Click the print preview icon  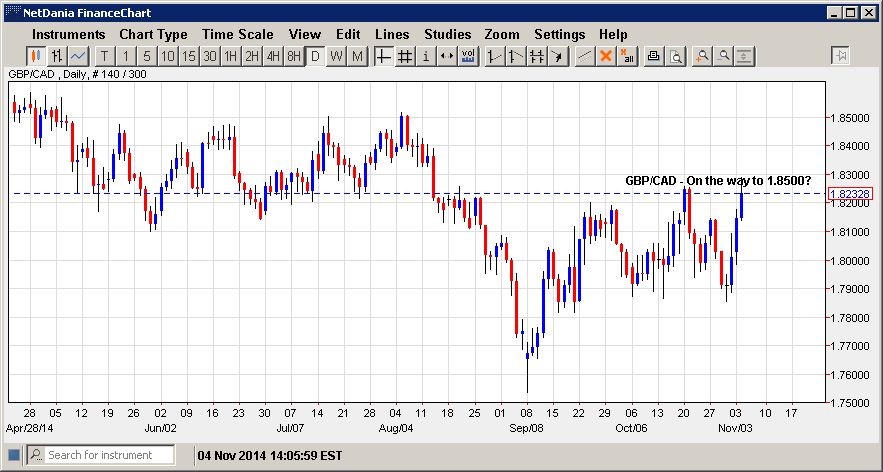point(675,56)
